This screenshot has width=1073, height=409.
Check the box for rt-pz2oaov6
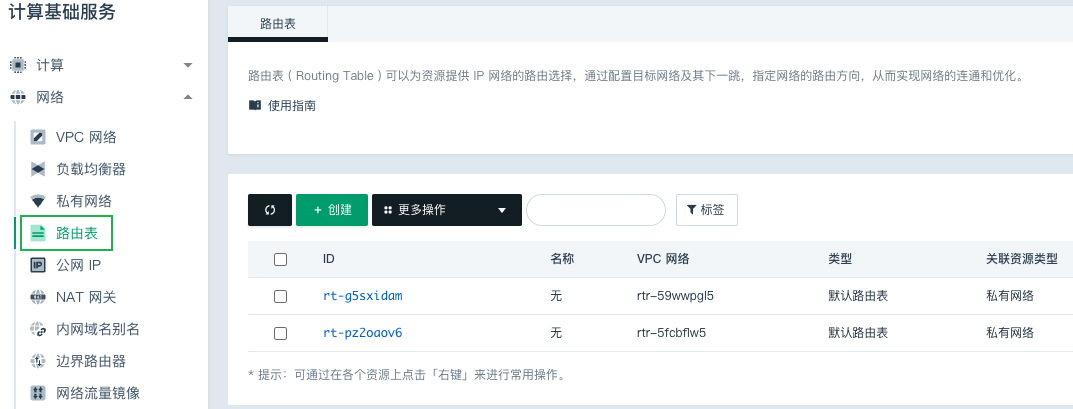[280, 333]
